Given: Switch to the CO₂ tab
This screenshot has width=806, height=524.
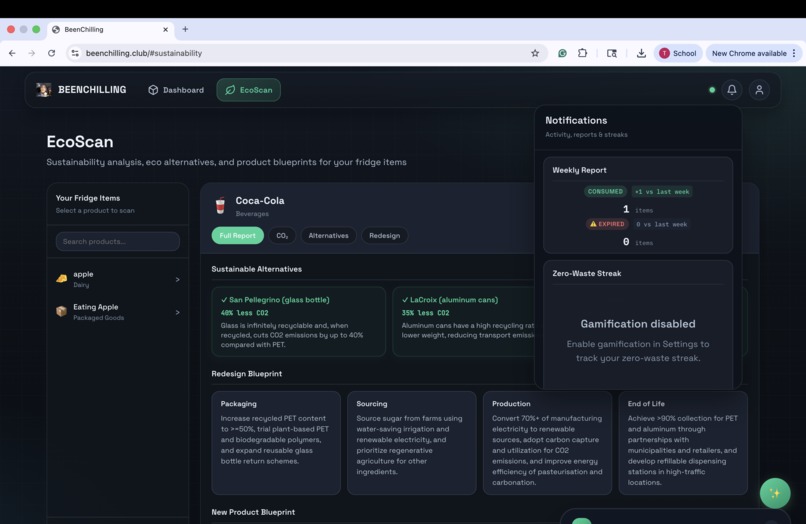Looking at the screenshot, I should coord(282,236).
